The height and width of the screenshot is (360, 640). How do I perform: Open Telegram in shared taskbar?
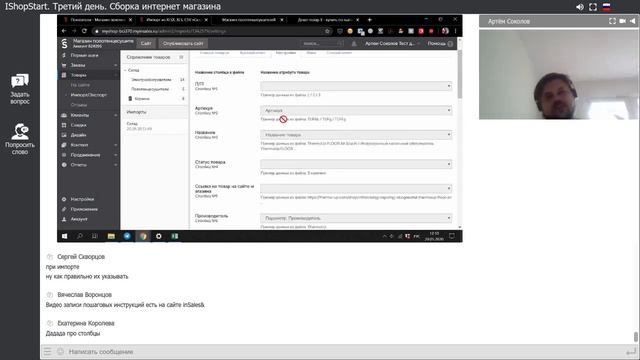click(127, 236)
